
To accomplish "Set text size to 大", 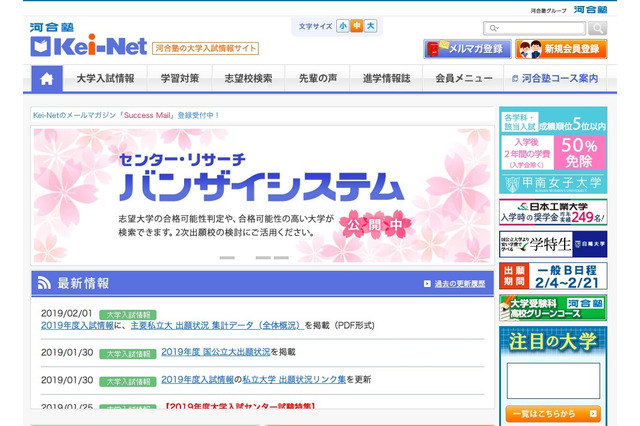I will [370, 26].
